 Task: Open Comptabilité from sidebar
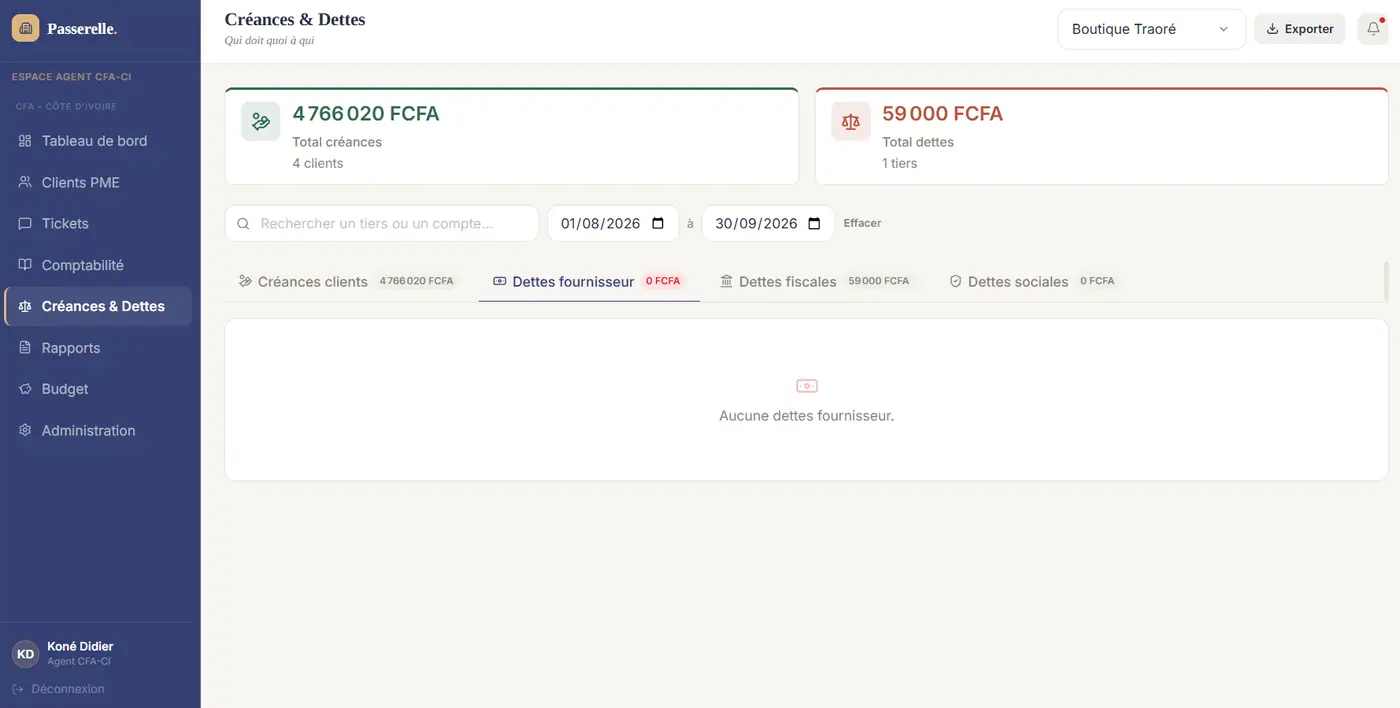tap(98, 266)
